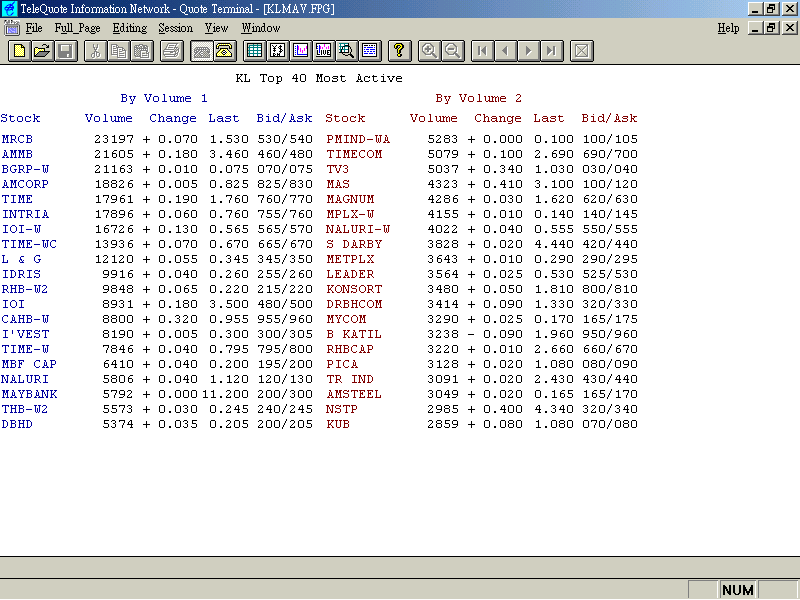Viewport: 800px width, 600px height.
Task: Restore the KLMAV.FPG document window
Action: click(x=771, y=28)
